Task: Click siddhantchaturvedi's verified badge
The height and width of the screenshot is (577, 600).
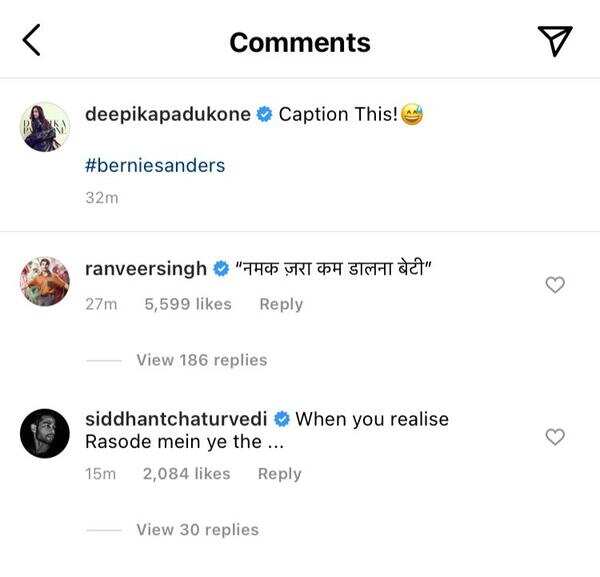Action: point(282,419)
